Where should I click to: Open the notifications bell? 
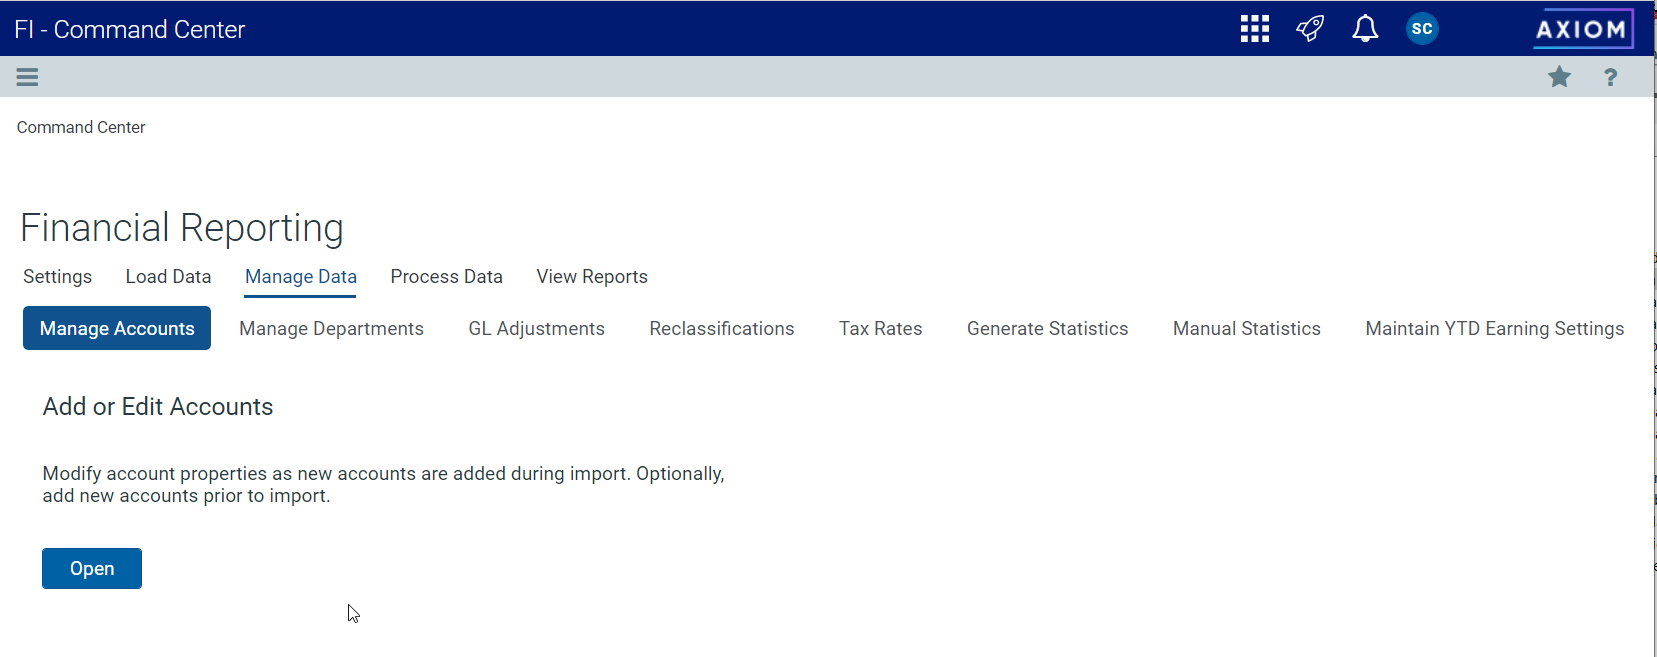1365,28
